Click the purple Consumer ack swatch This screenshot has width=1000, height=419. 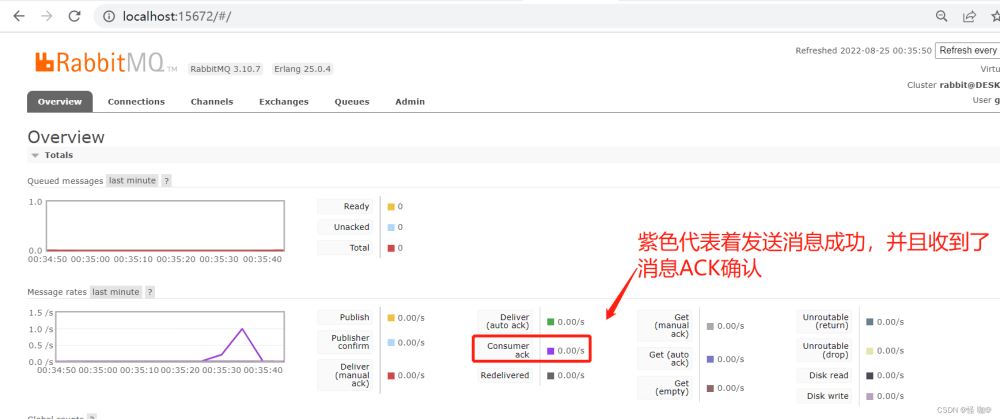point(550,351)
